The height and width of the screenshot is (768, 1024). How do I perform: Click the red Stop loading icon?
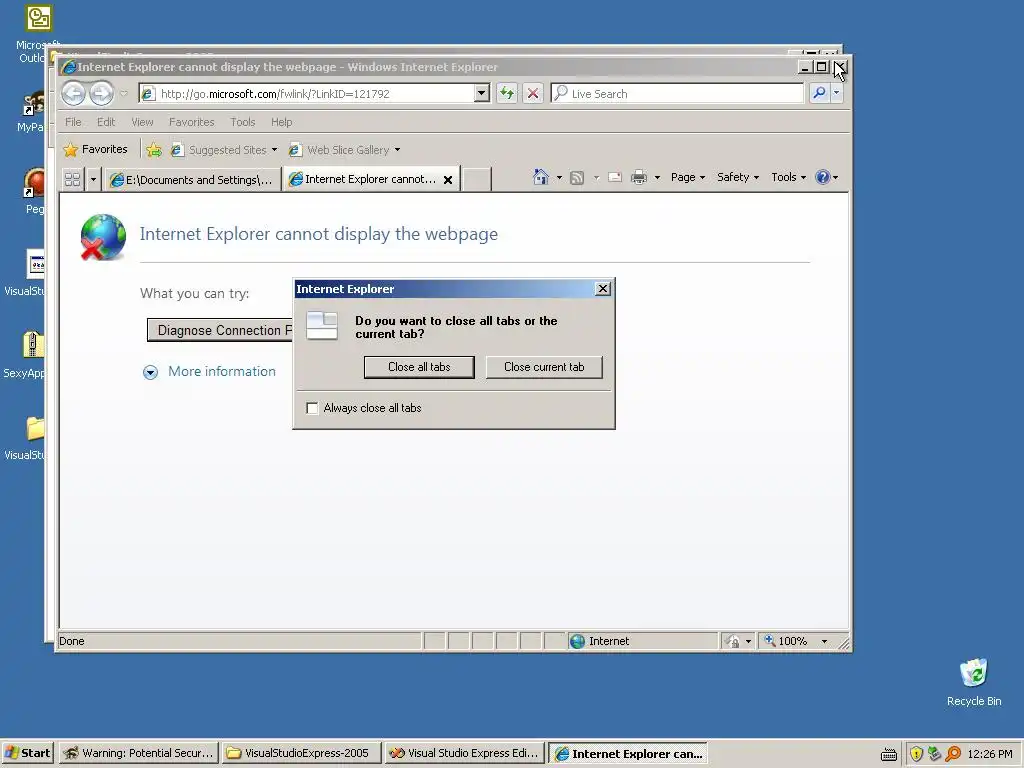pos(533,93)
